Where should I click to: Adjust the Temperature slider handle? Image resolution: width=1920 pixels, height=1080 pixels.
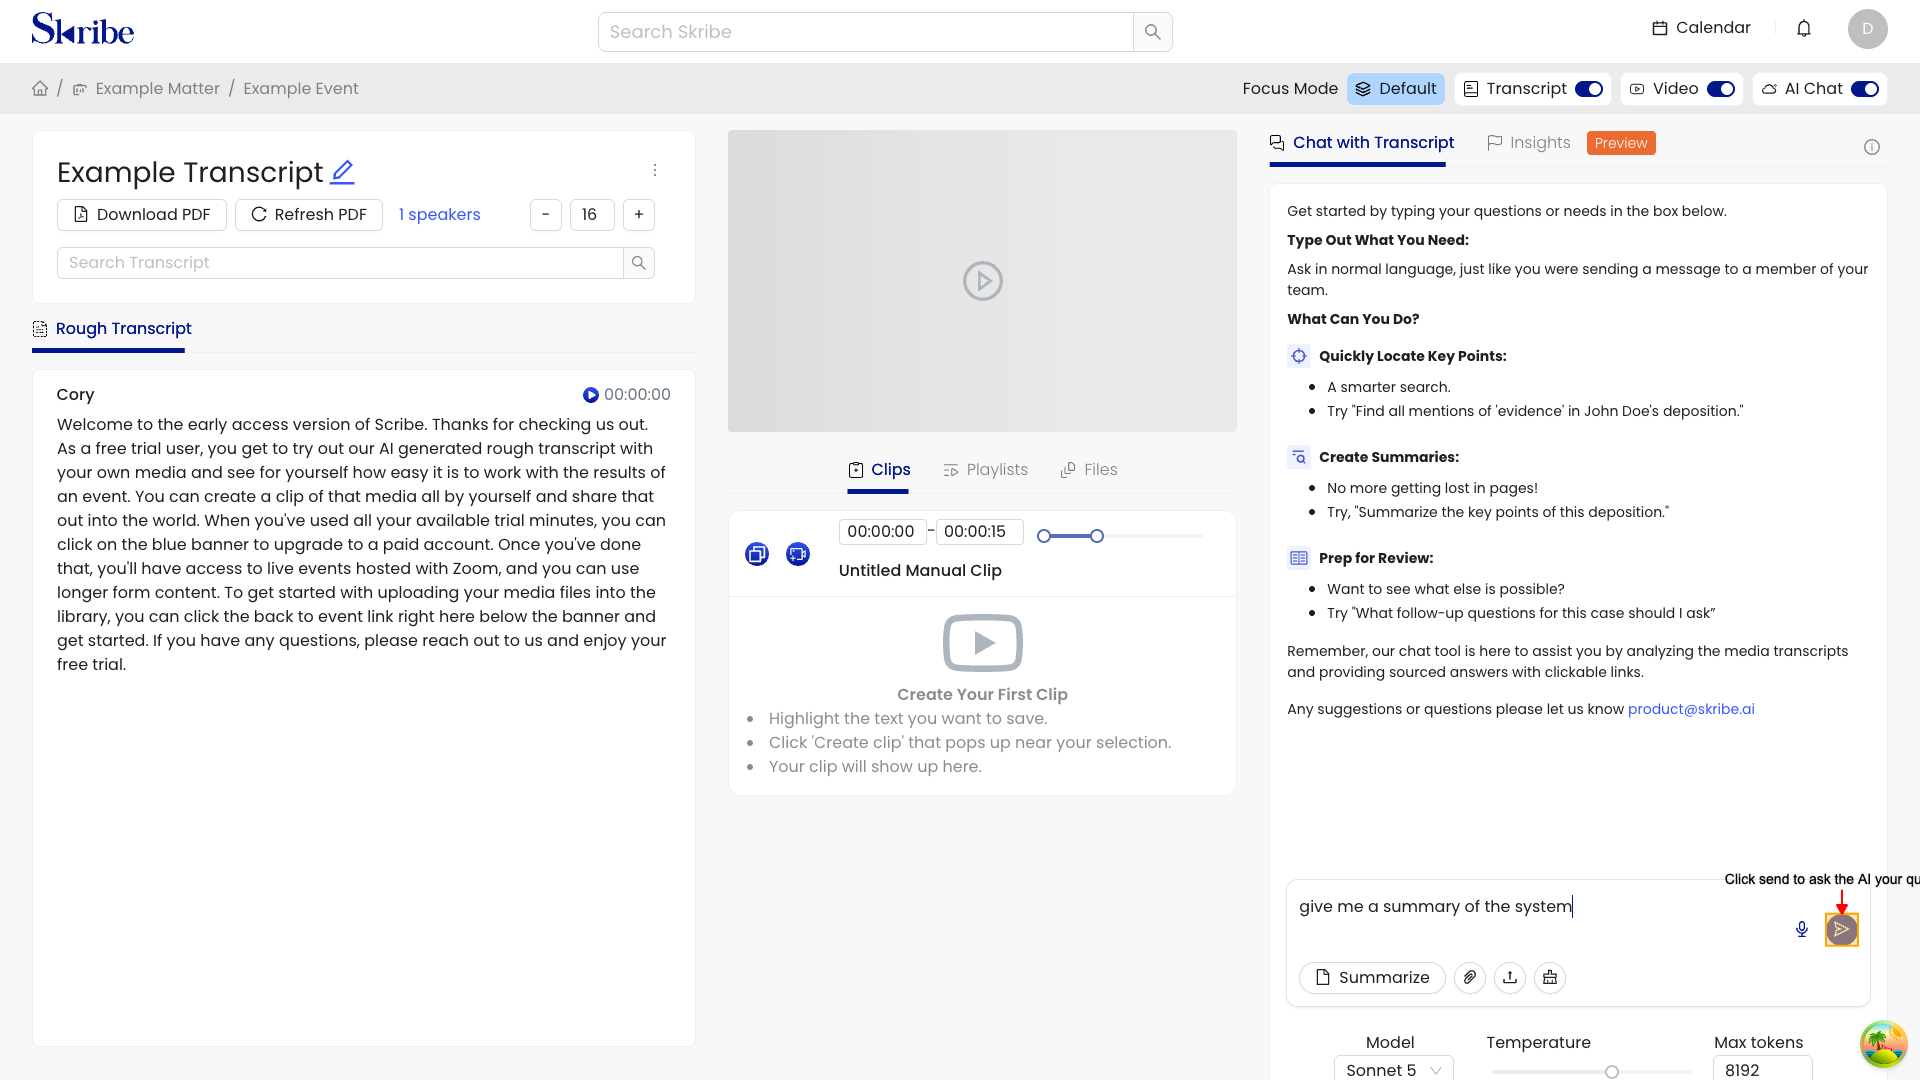click(x=1612, y=1072)
